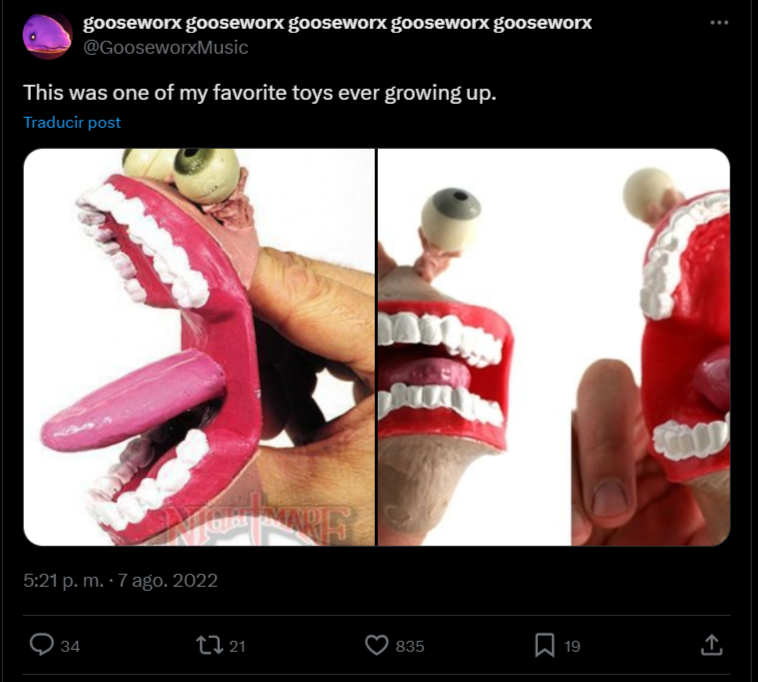Click the reply count 34
The height and width of the screenshot is (682, 758).
click(x=70, y=646)
